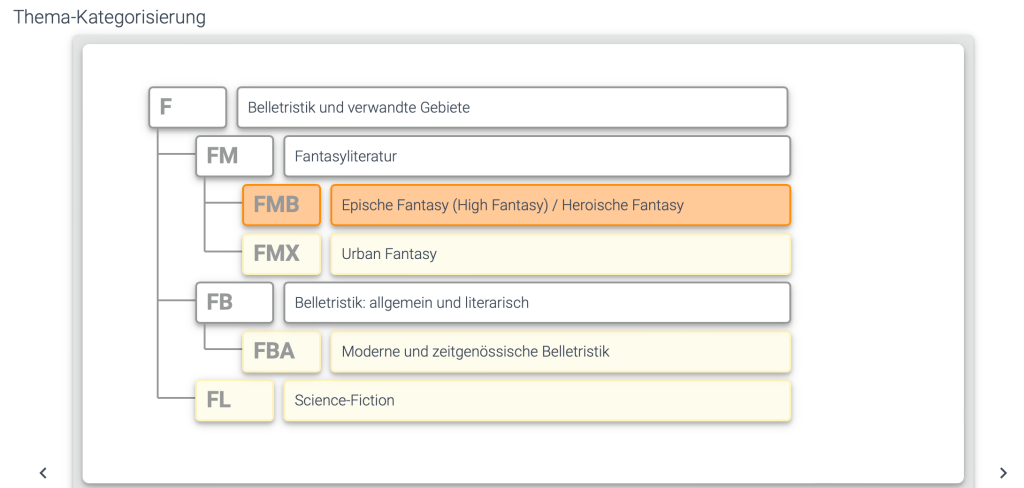Advance to the next slide with right chevron

[1003, 473]
